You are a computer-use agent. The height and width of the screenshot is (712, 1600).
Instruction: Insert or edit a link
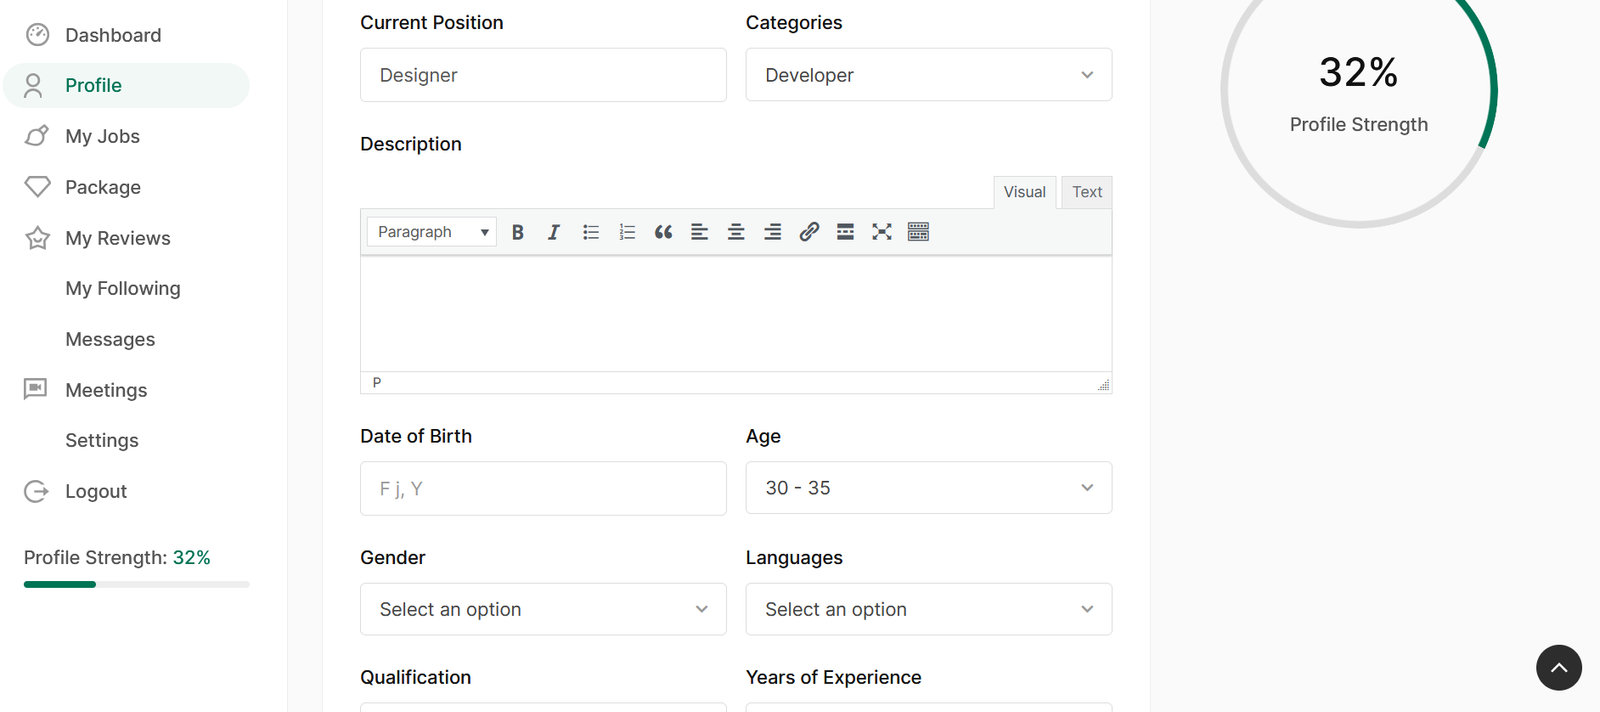pyautogui.click(x=809, y=232)
